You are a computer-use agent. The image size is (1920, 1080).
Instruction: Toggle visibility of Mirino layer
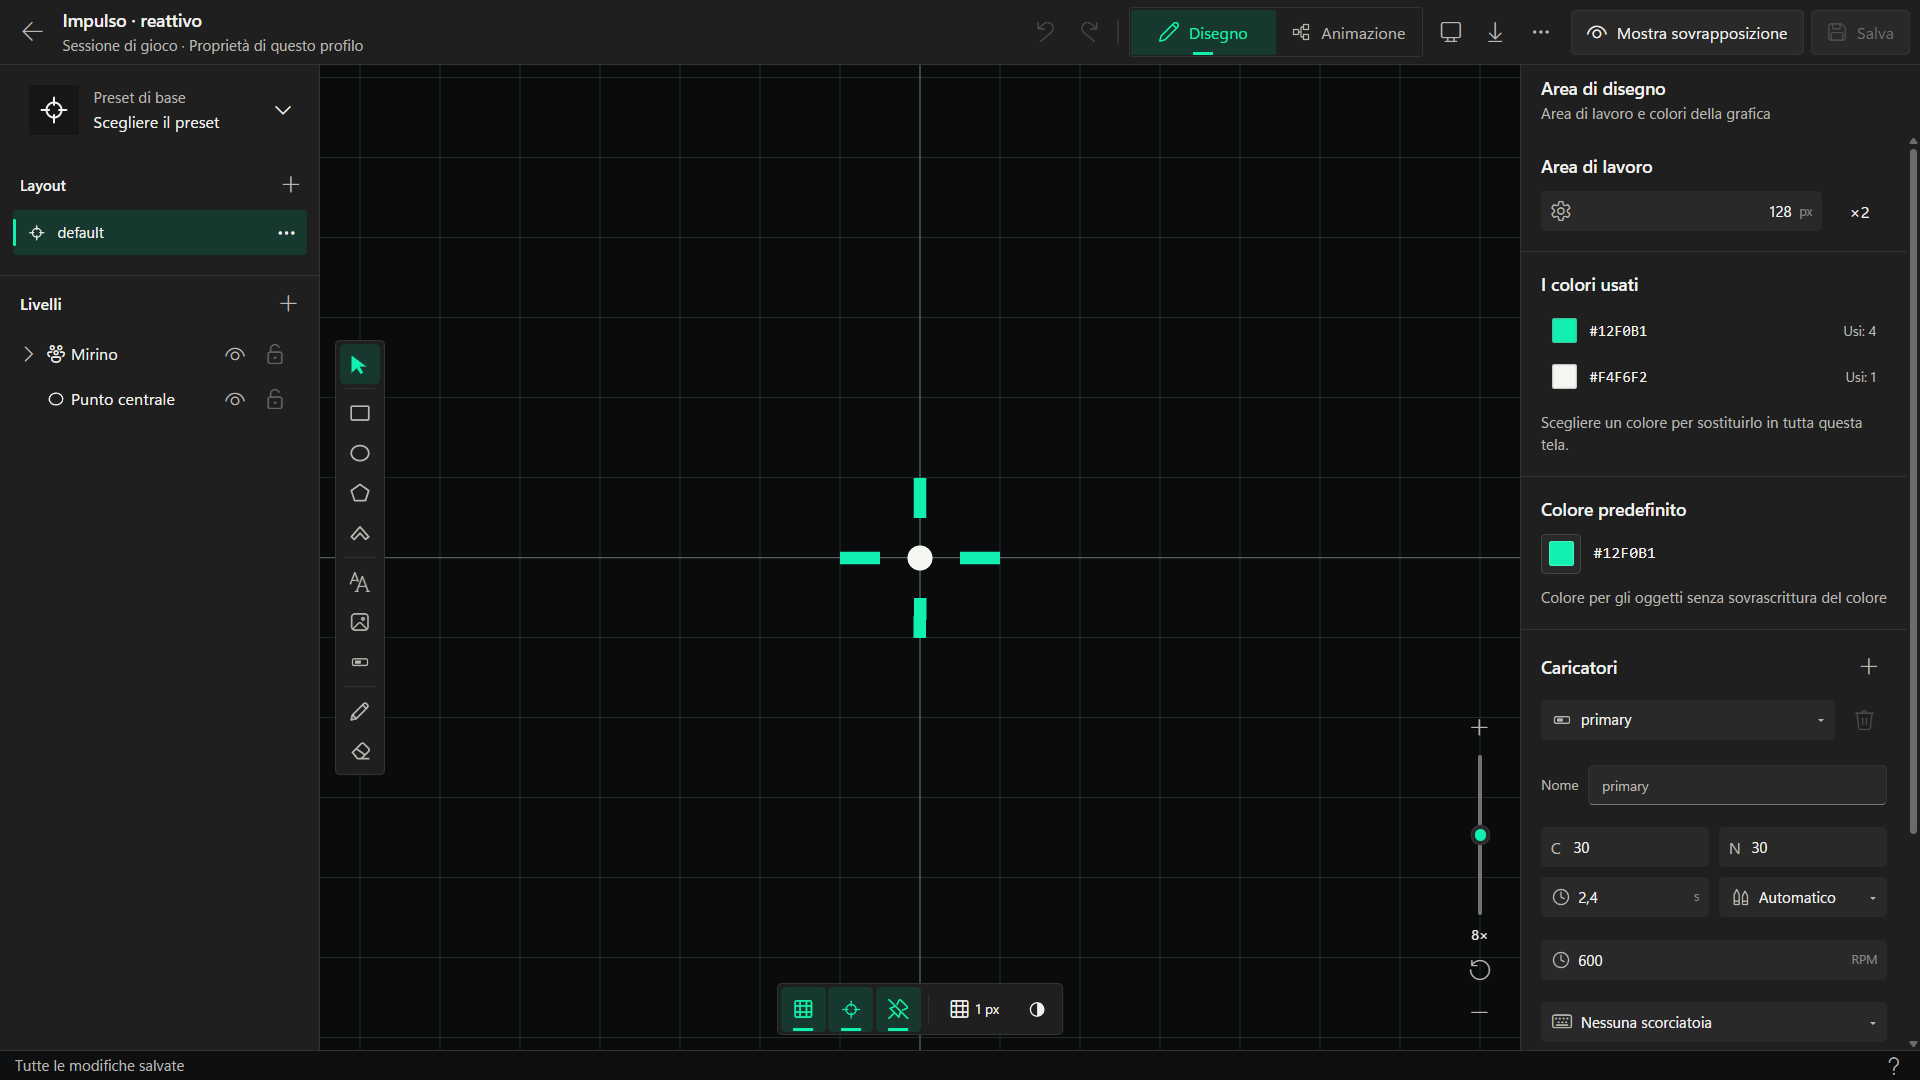pos(235,354)
